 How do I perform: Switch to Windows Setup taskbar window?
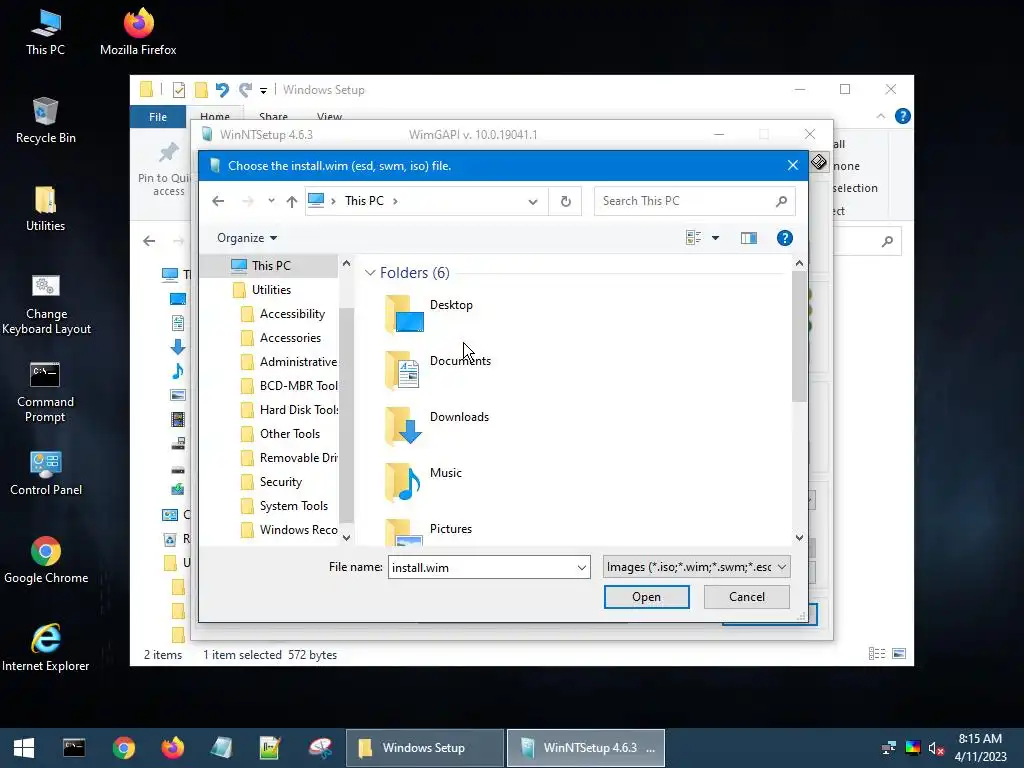(x=425, y=748)
